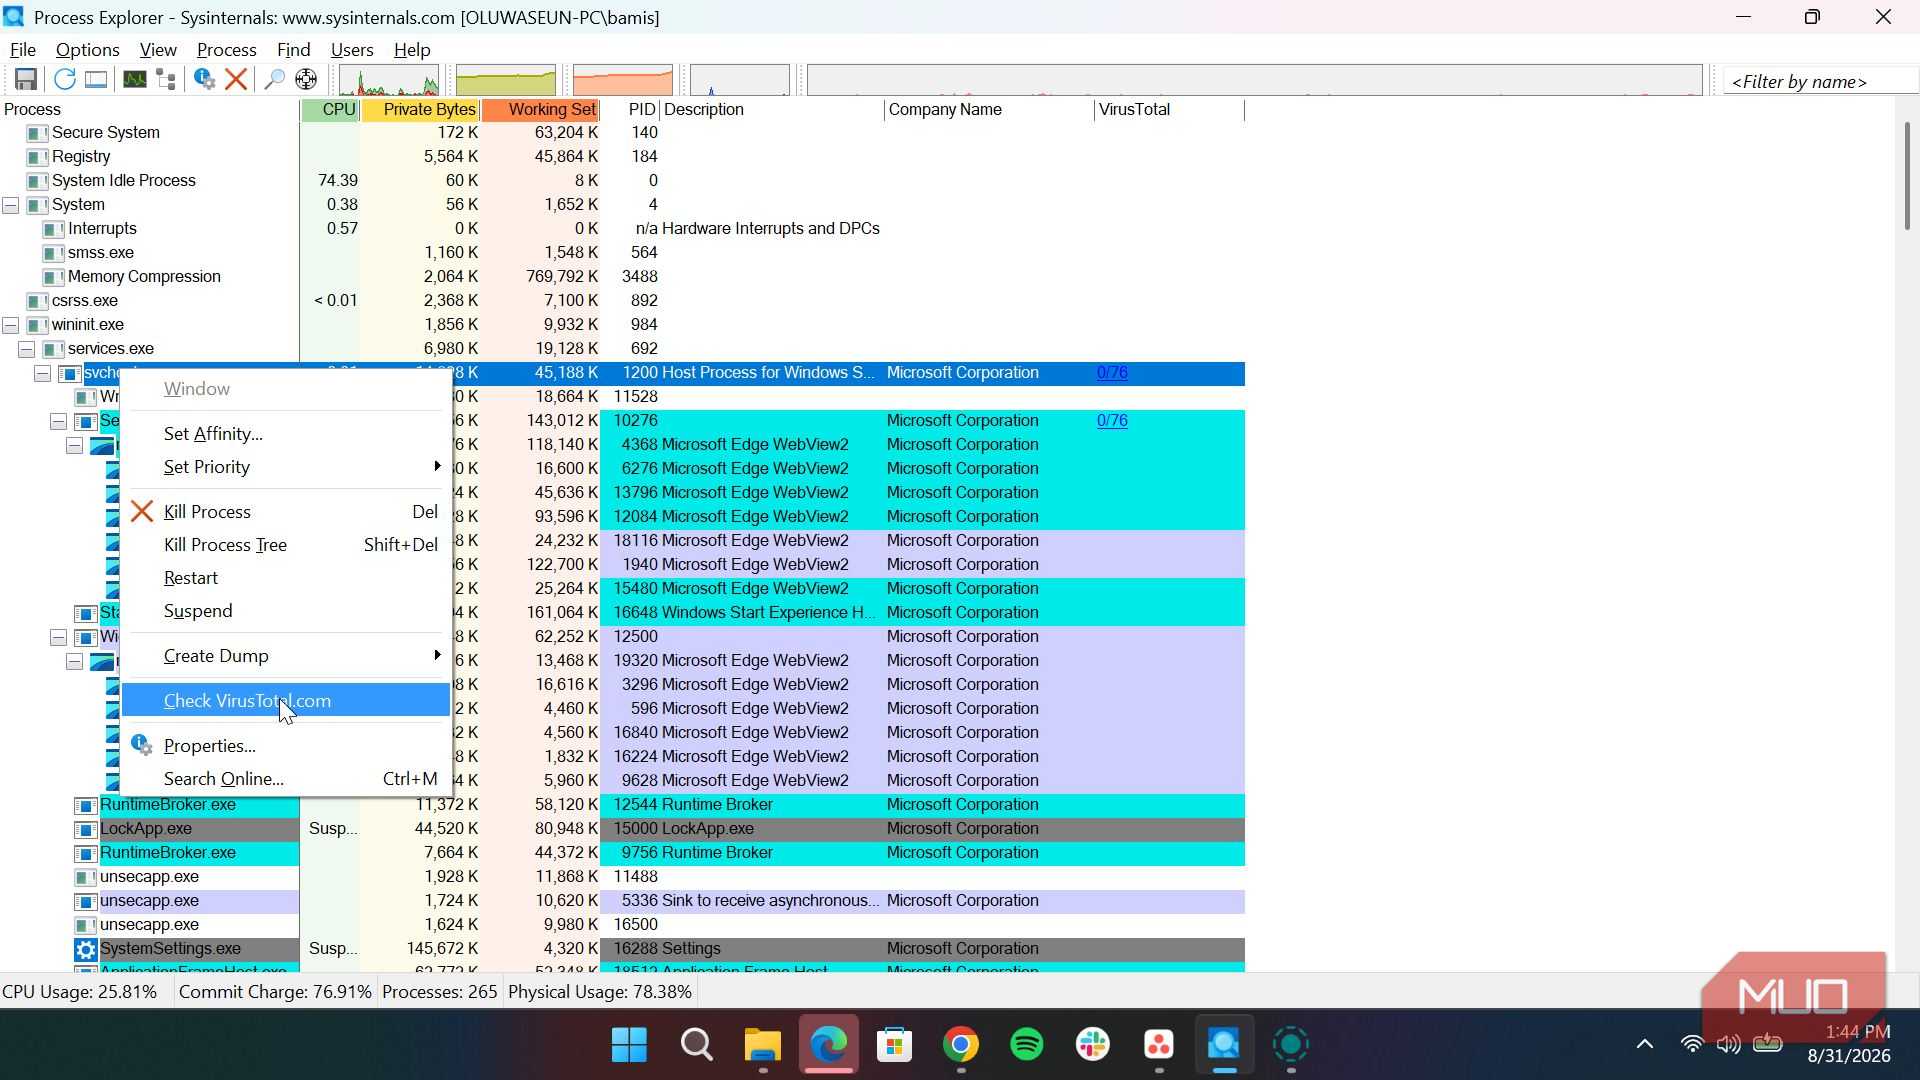Click the physical memory orange mini graph
Viewport: 1920px width, 1080px height.
[623, 80]
